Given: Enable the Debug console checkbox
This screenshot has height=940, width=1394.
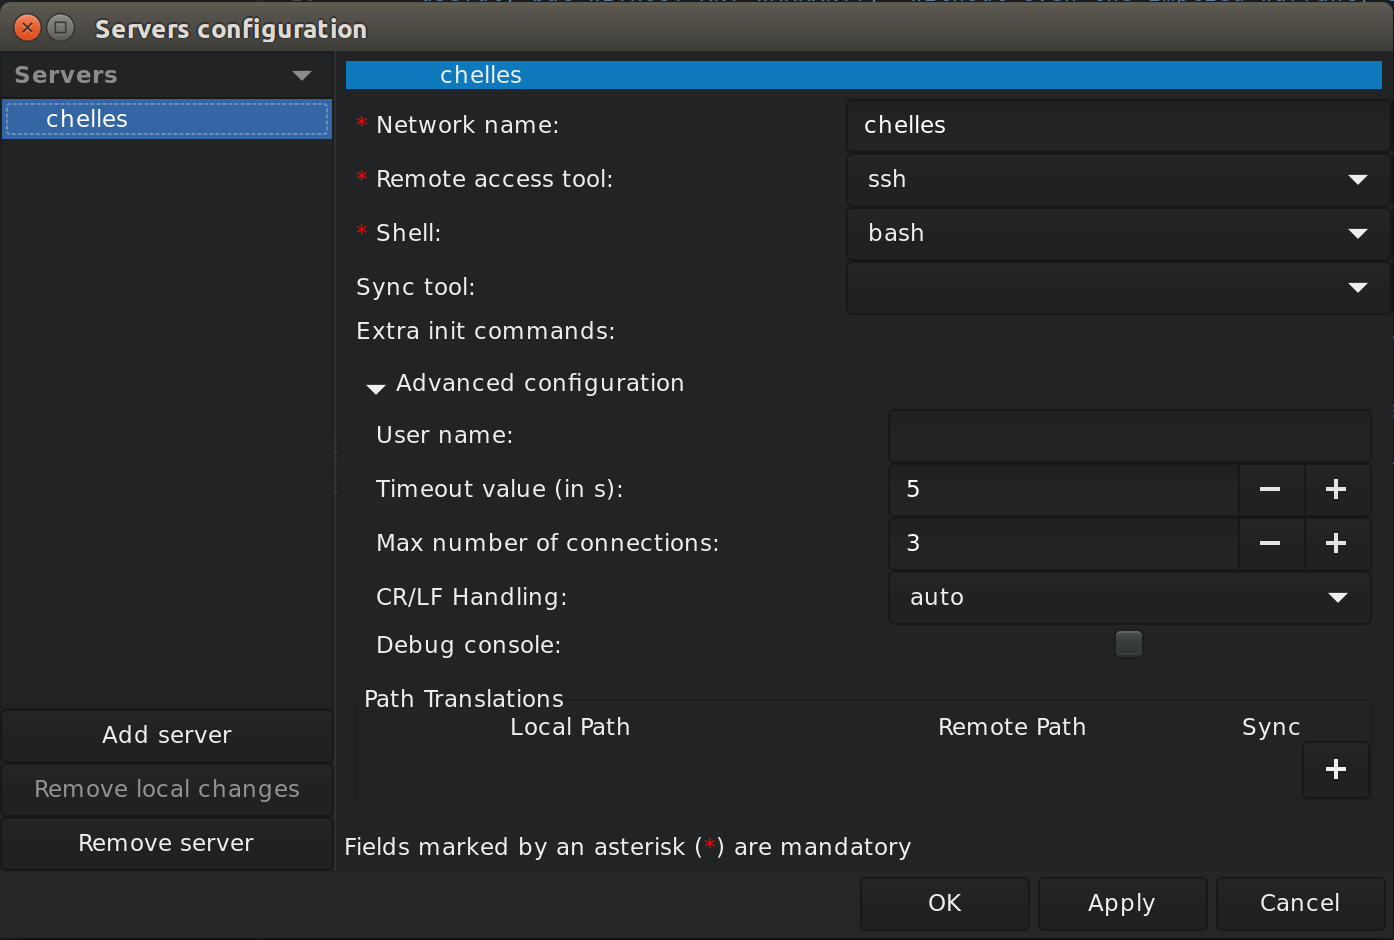Looking at the screenshot, I should point(1128,644).
